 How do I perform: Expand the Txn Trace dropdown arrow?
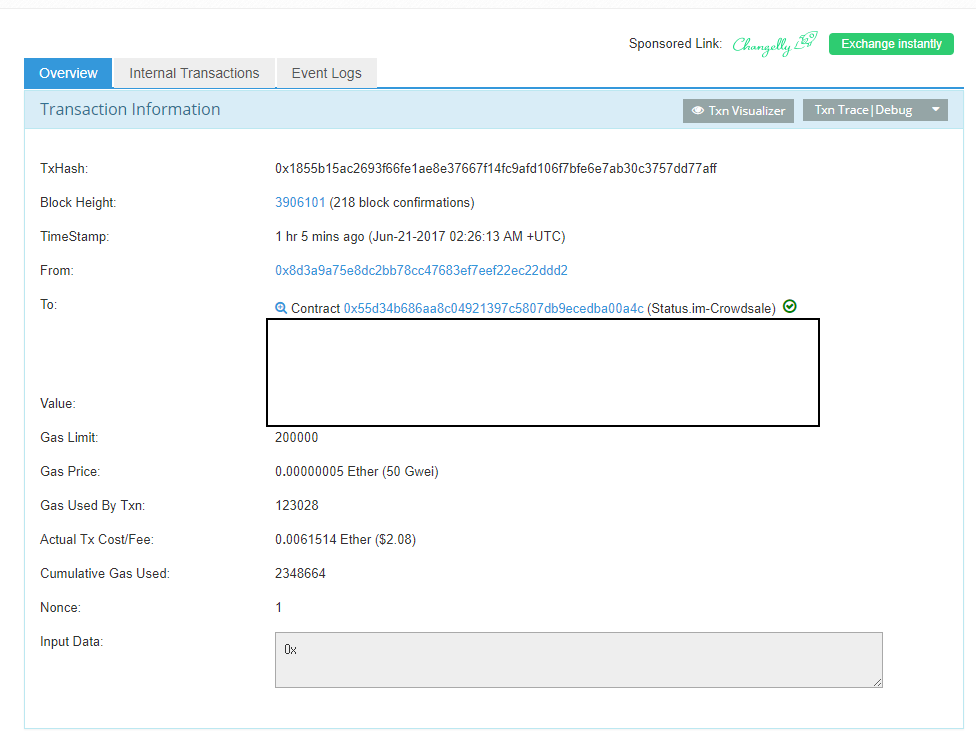[x=936, y=110]
